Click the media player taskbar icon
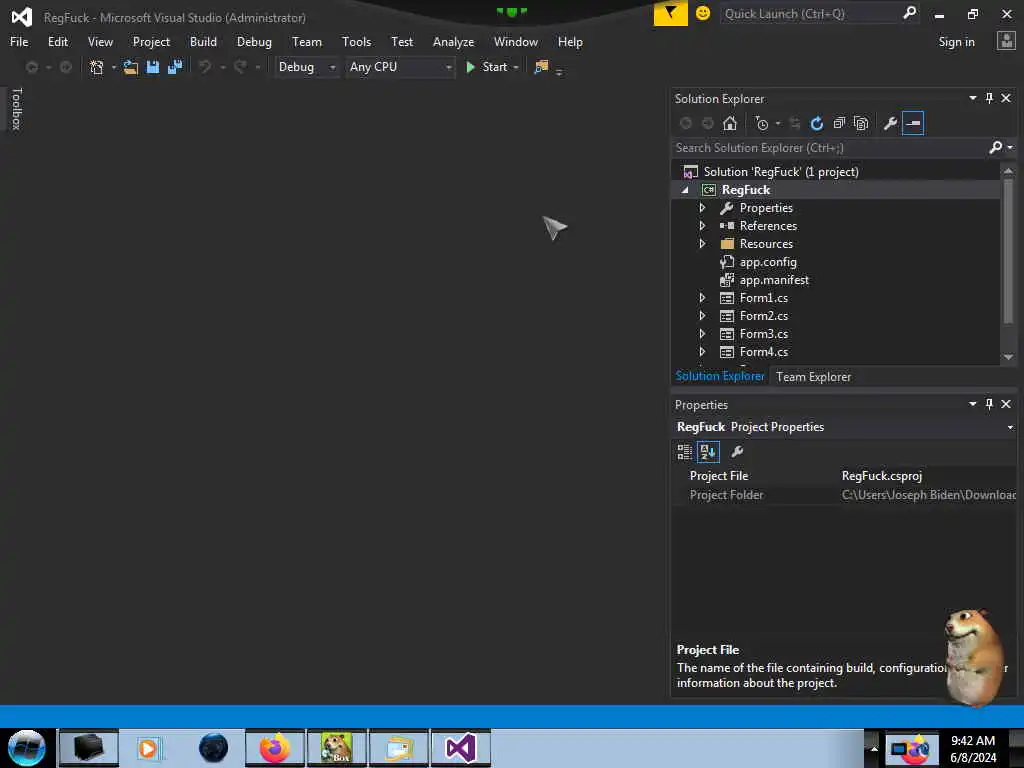This screenshot has height=768, width=1024. [148, 748]
